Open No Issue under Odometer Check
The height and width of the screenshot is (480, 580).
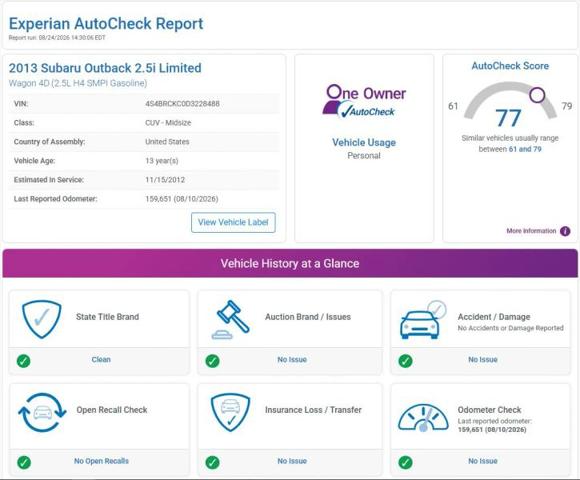(x=483, y=461)
